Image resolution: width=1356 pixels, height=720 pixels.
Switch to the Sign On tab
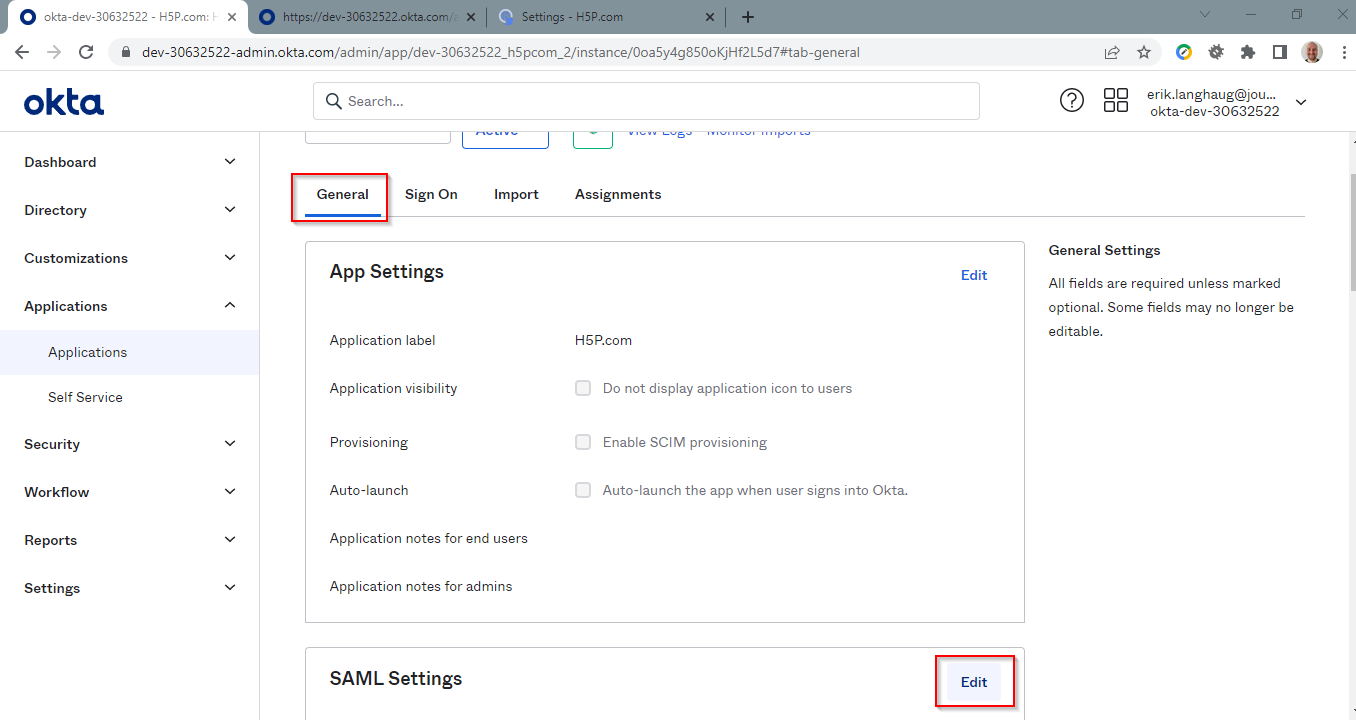coord(431,194)
